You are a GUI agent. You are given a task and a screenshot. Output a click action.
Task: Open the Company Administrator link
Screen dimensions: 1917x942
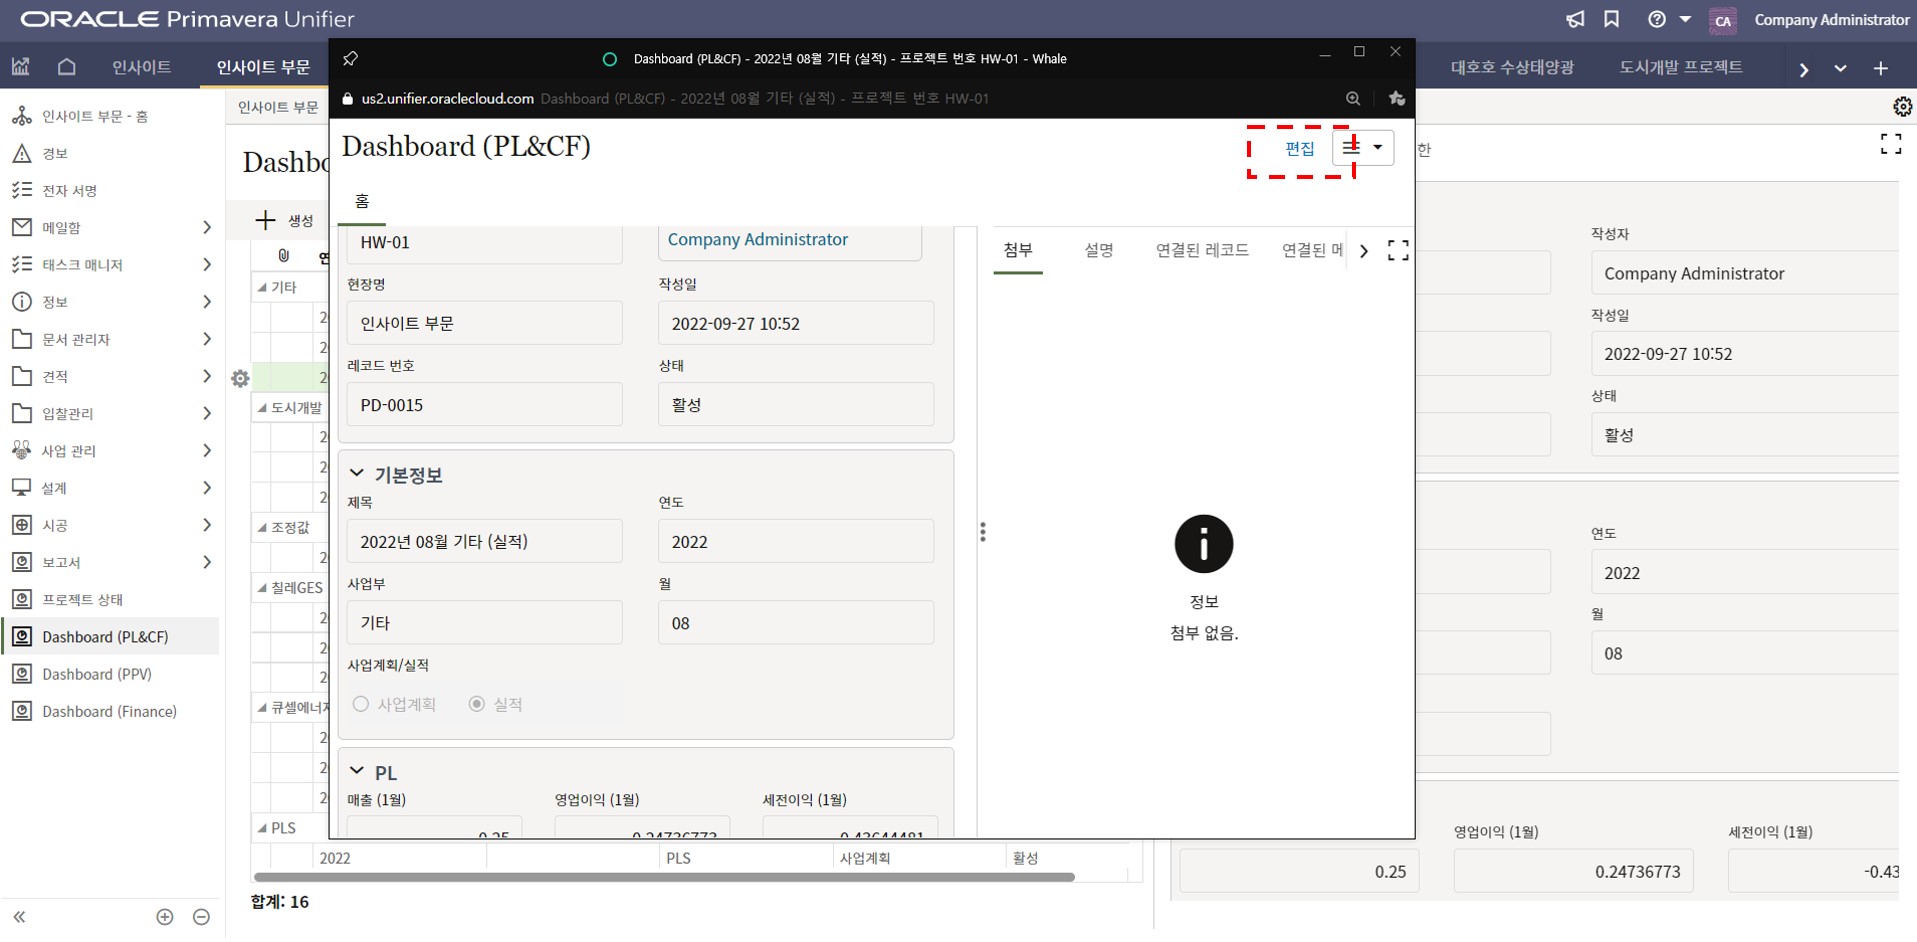point(757,240)
